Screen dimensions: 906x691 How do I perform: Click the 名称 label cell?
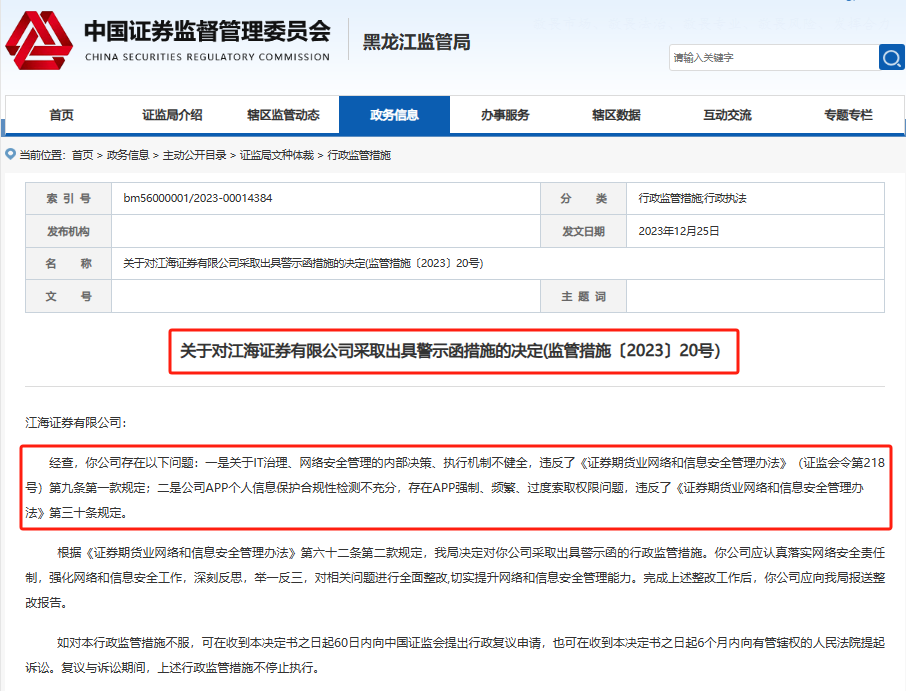point(68,263)
